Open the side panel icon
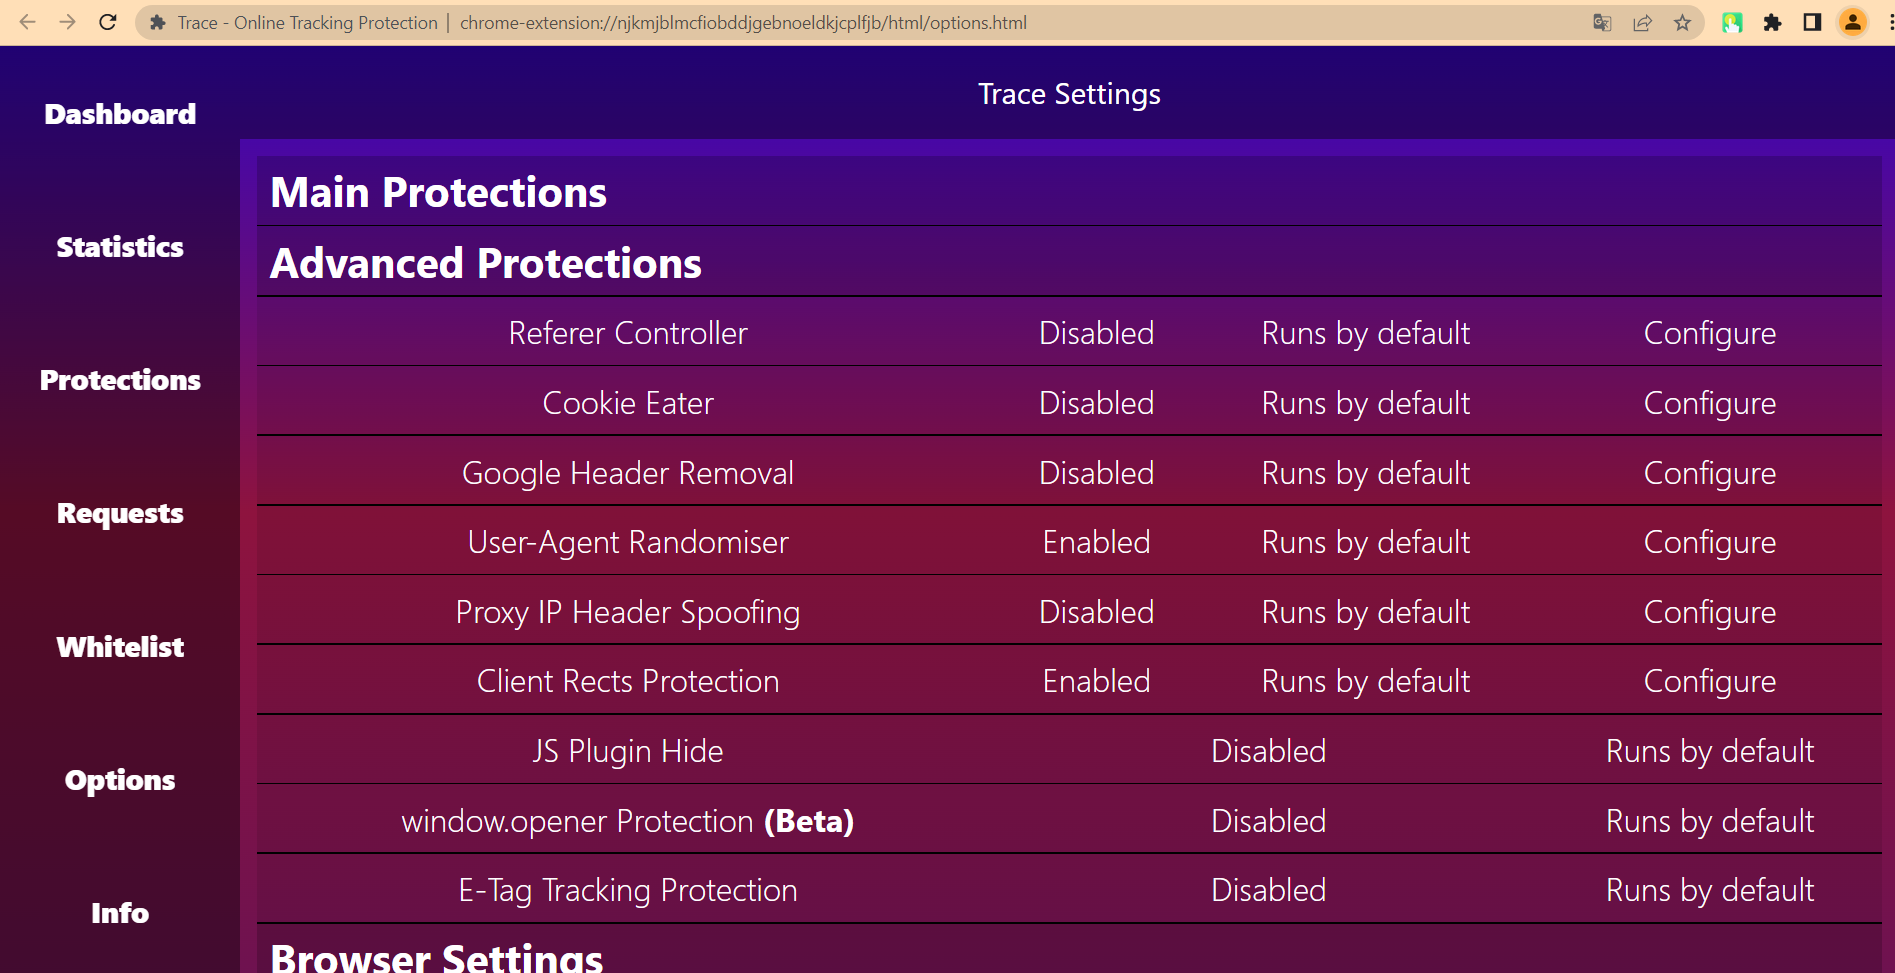Image resolution: width=1895 pixels, height=973 pixels. coord(1812,22)
